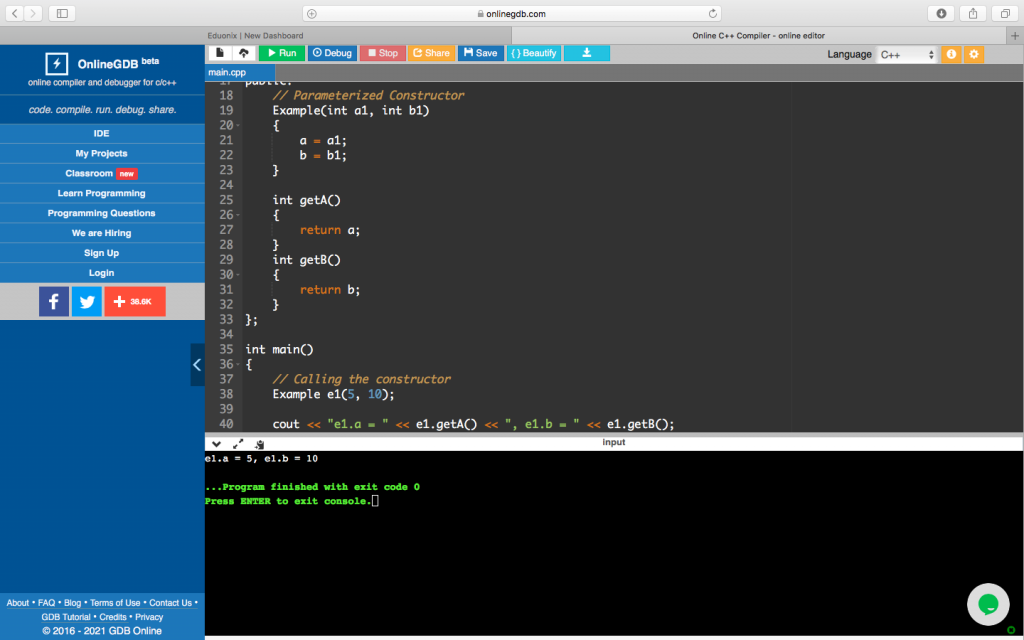Open the Debug mode with the Debug button
This screenshot has height=640, width=1024.
pyautogui.click(x=331, y=53)
